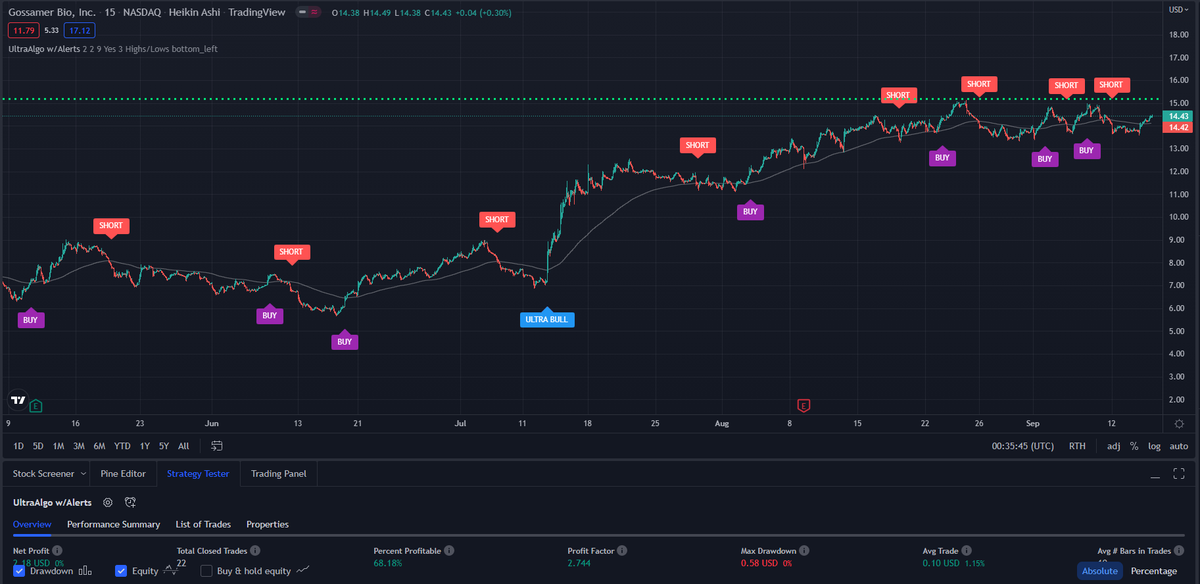This screenshot has width=1200, height=584.
Task: Set chart range to 1D
Action: coord(18,446)
